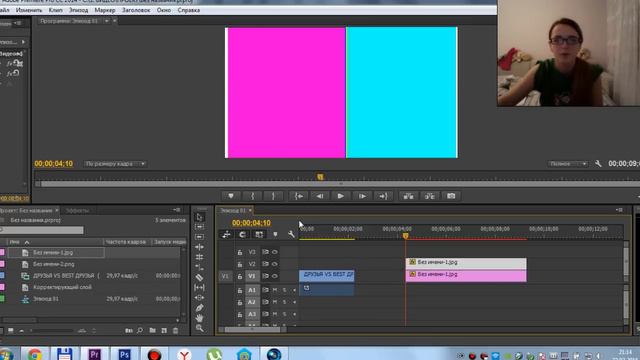Click the program monitor Add Marker button
Viewport: 640px width, 360px height.
coord(231,196)
